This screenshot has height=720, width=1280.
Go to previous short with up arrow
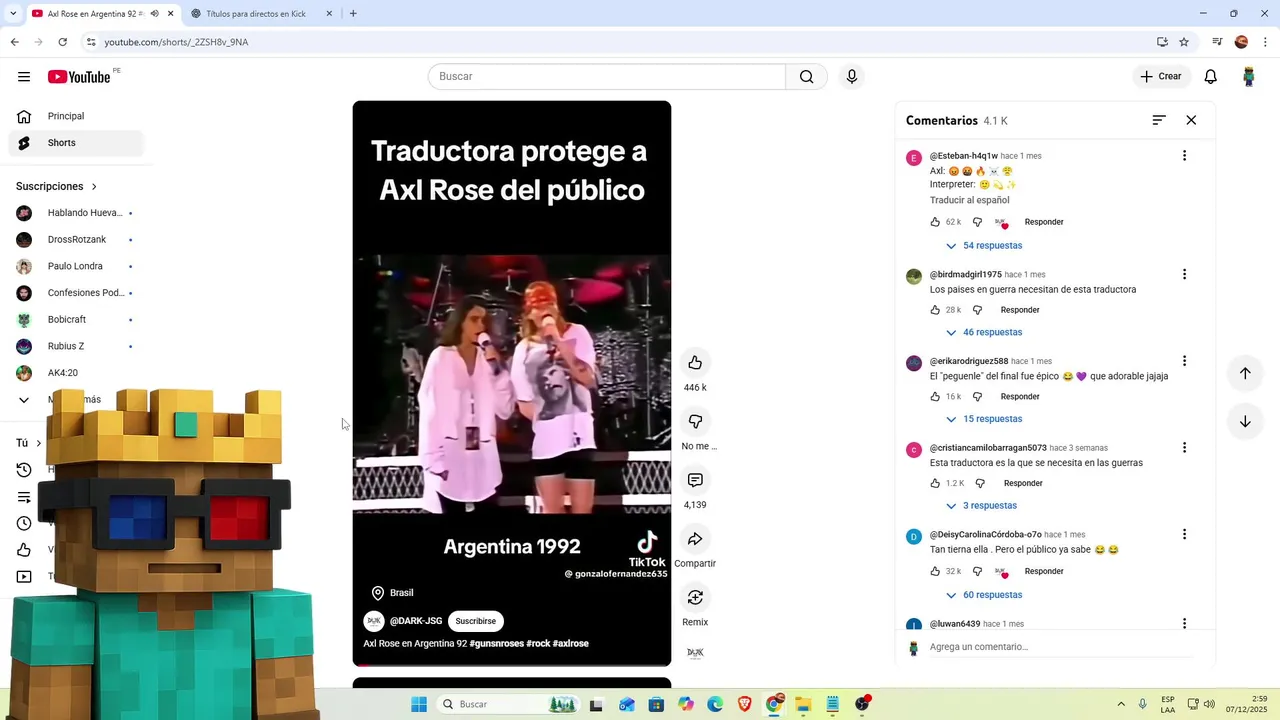point(1245,373)
